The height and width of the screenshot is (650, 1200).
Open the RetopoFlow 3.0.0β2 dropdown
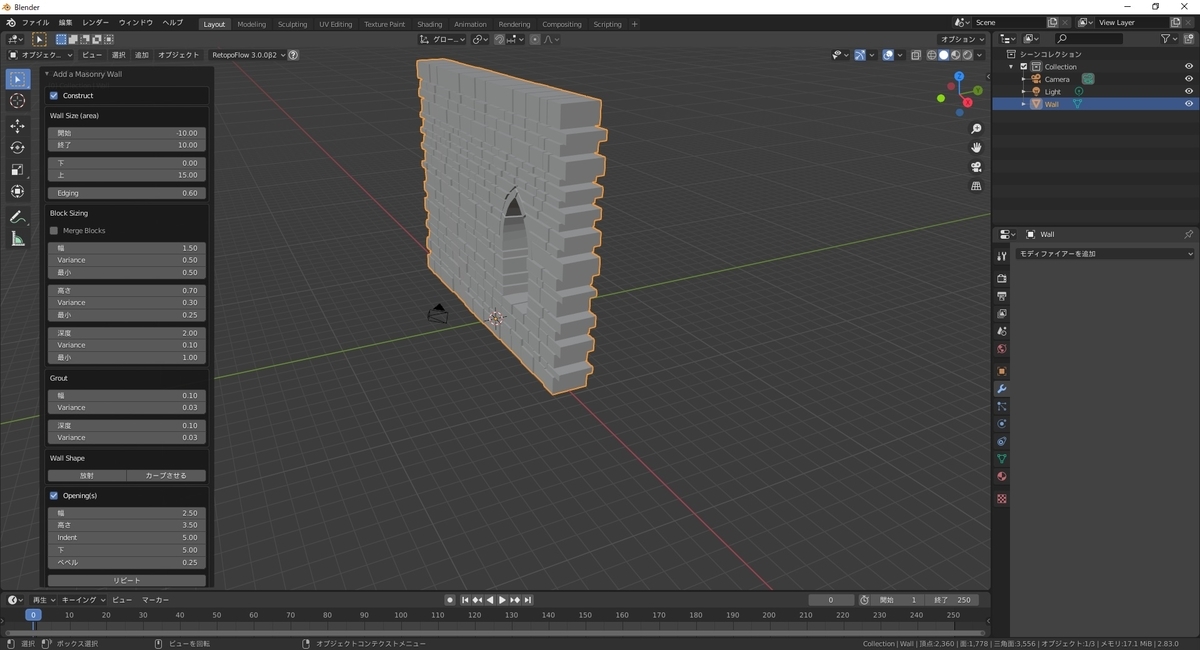point(248,55)
